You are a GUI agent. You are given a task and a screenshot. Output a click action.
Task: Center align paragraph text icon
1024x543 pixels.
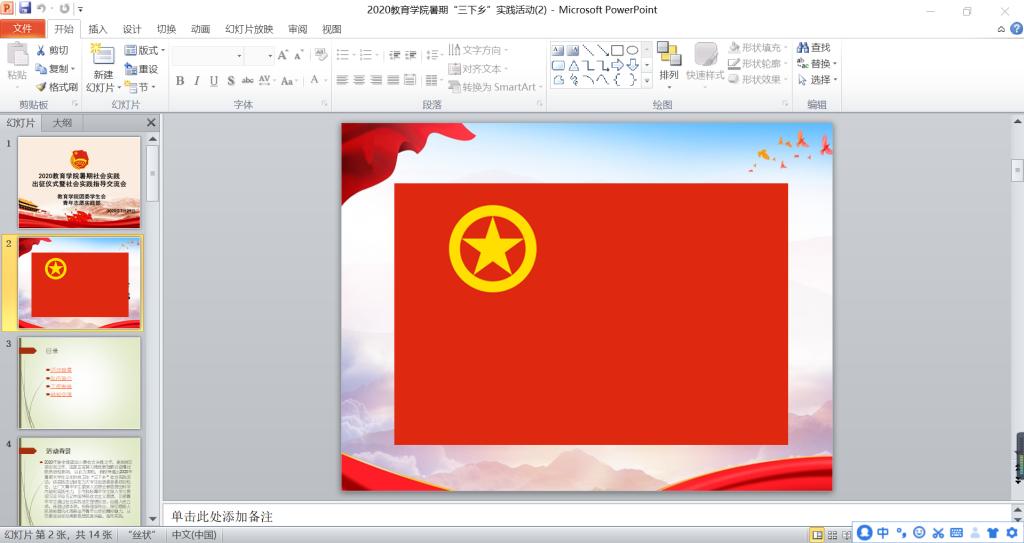(359, 80)
